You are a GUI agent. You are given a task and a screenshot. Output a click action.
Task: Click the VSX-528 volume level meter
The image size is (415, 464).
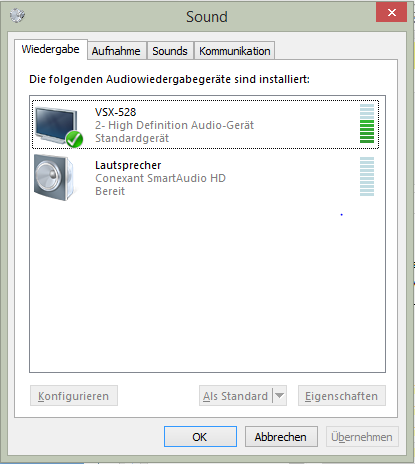click(x=367, y=124)
